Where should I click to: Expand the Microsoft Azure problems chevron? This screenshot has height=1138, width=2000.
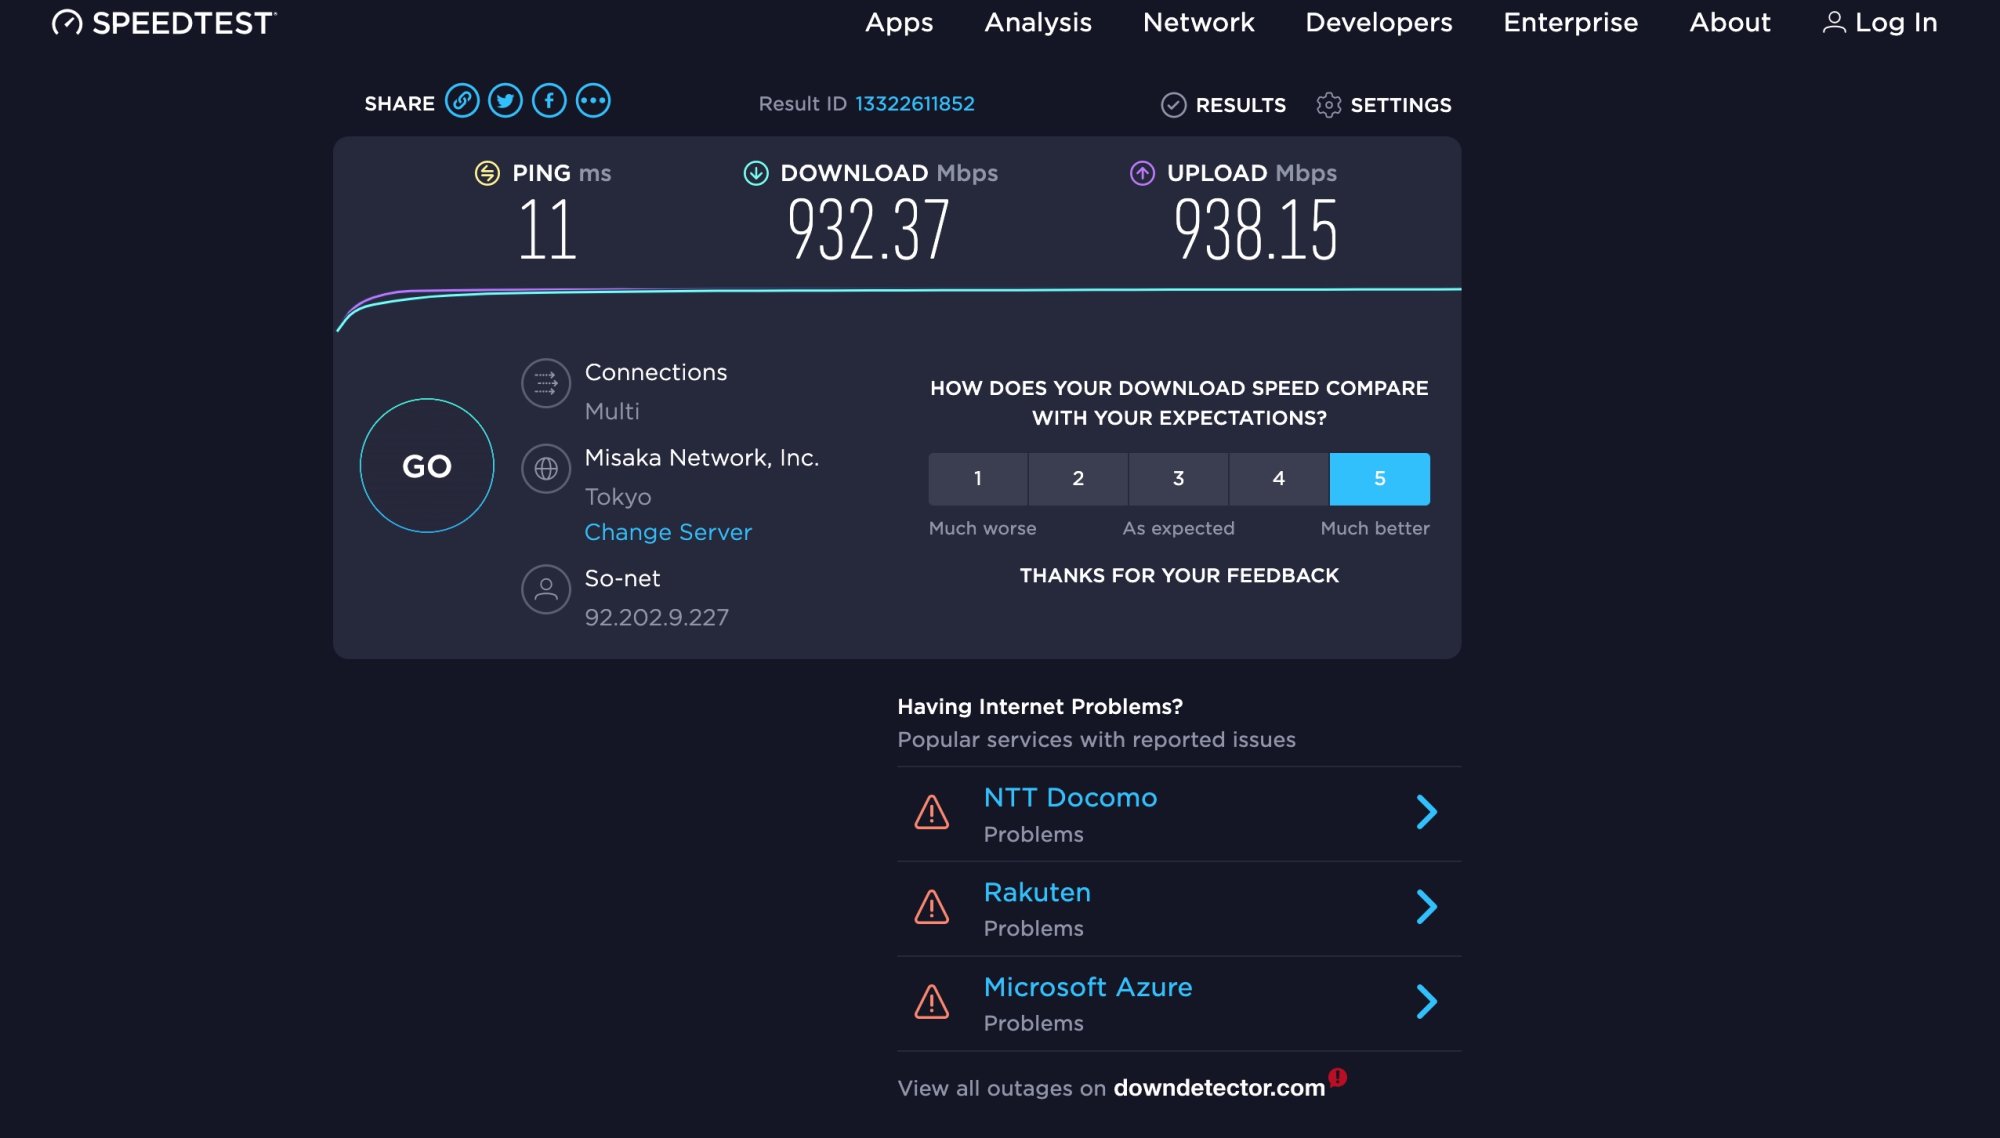pyautogui.click(x=1427, y=1001)
